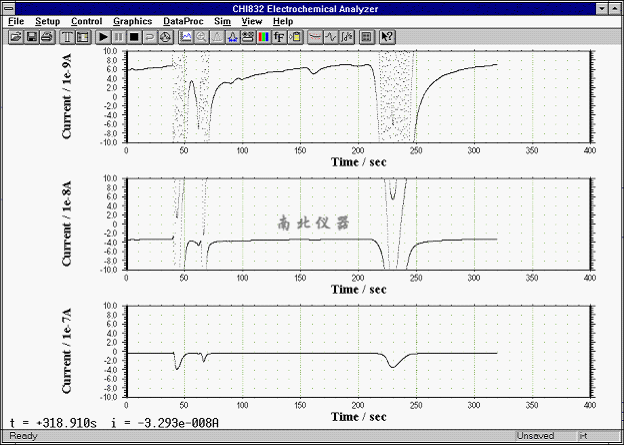The height and width of the screenshot is (445, 624).
Task: Expand the Graphics menu
Action: [x=132, y=21]
